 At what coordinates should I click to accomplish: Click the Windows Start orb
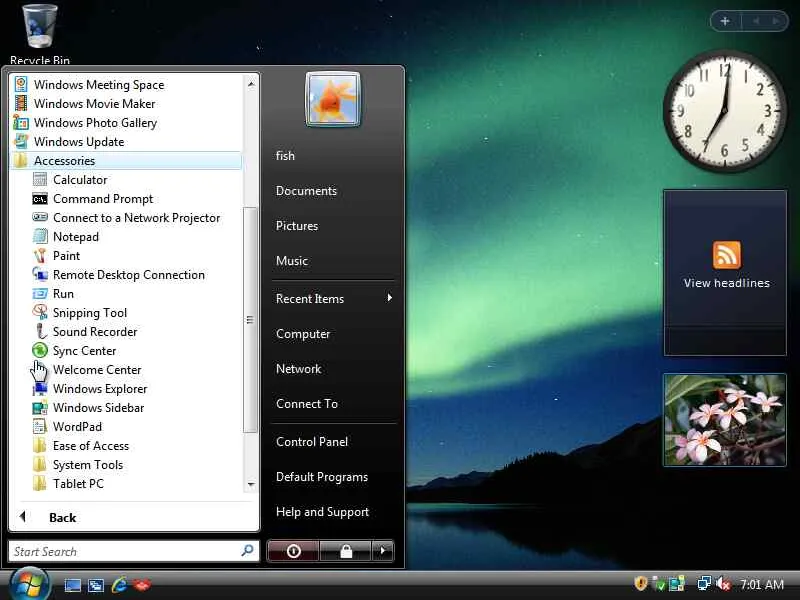(x=29, y=584)
